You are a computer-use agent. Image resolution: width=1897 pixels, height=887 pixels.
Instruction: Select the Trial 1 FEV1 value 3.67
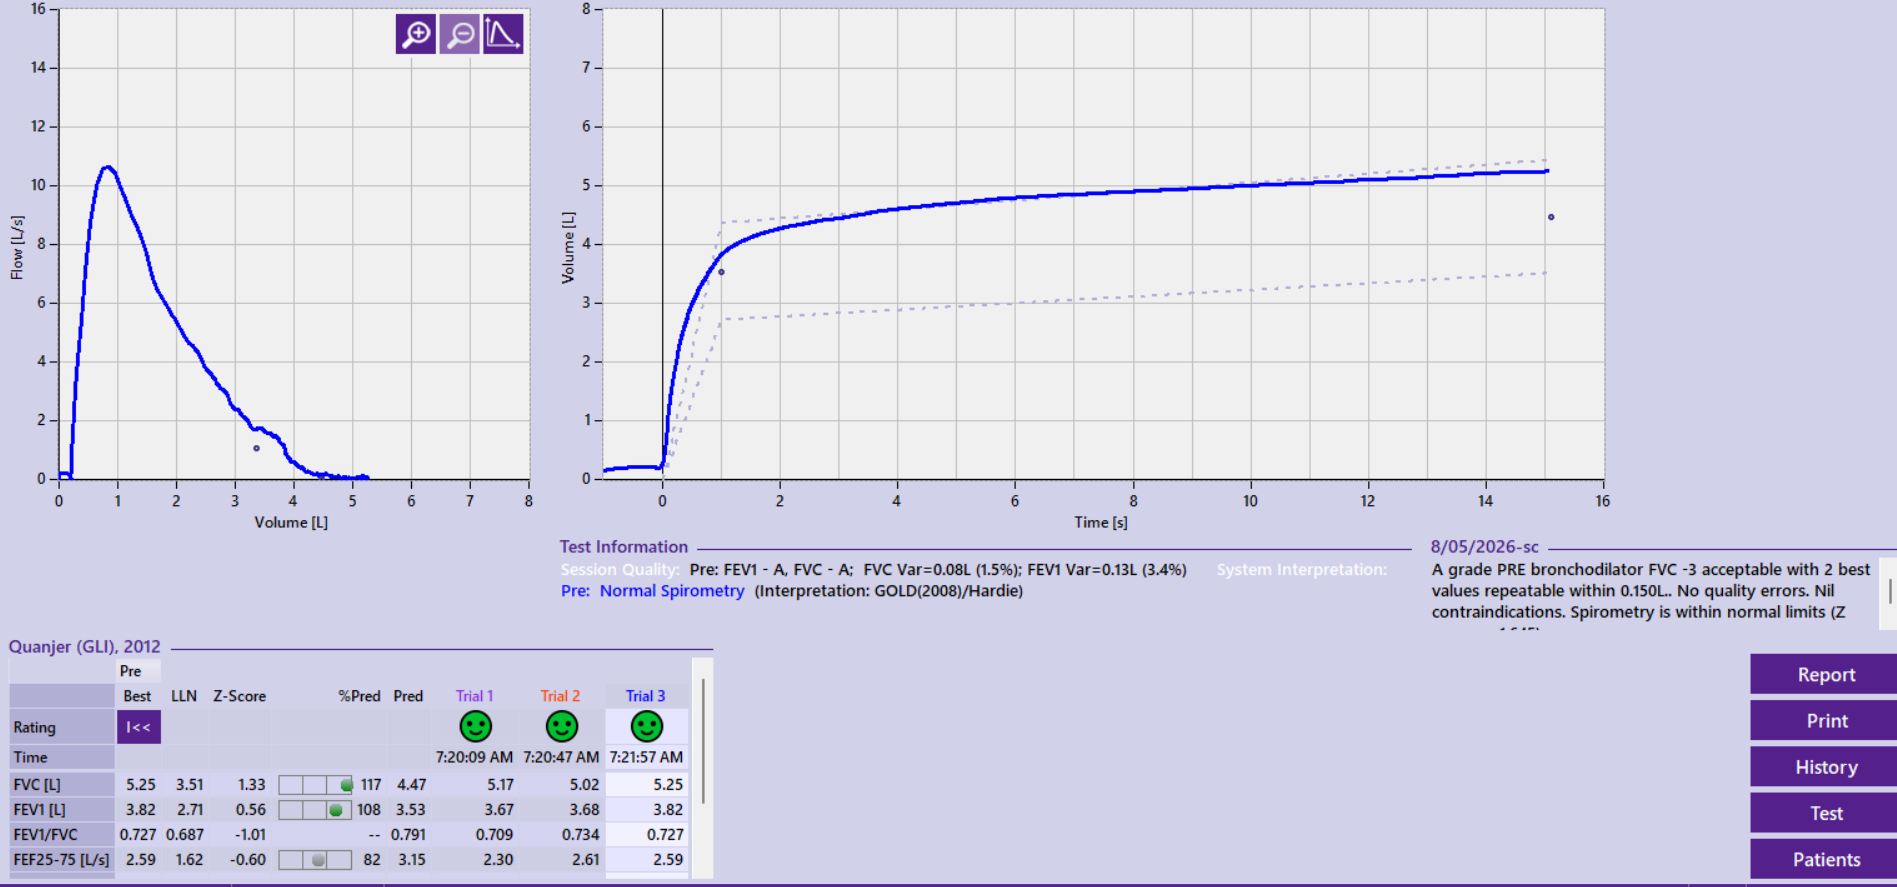pos(499,810)
